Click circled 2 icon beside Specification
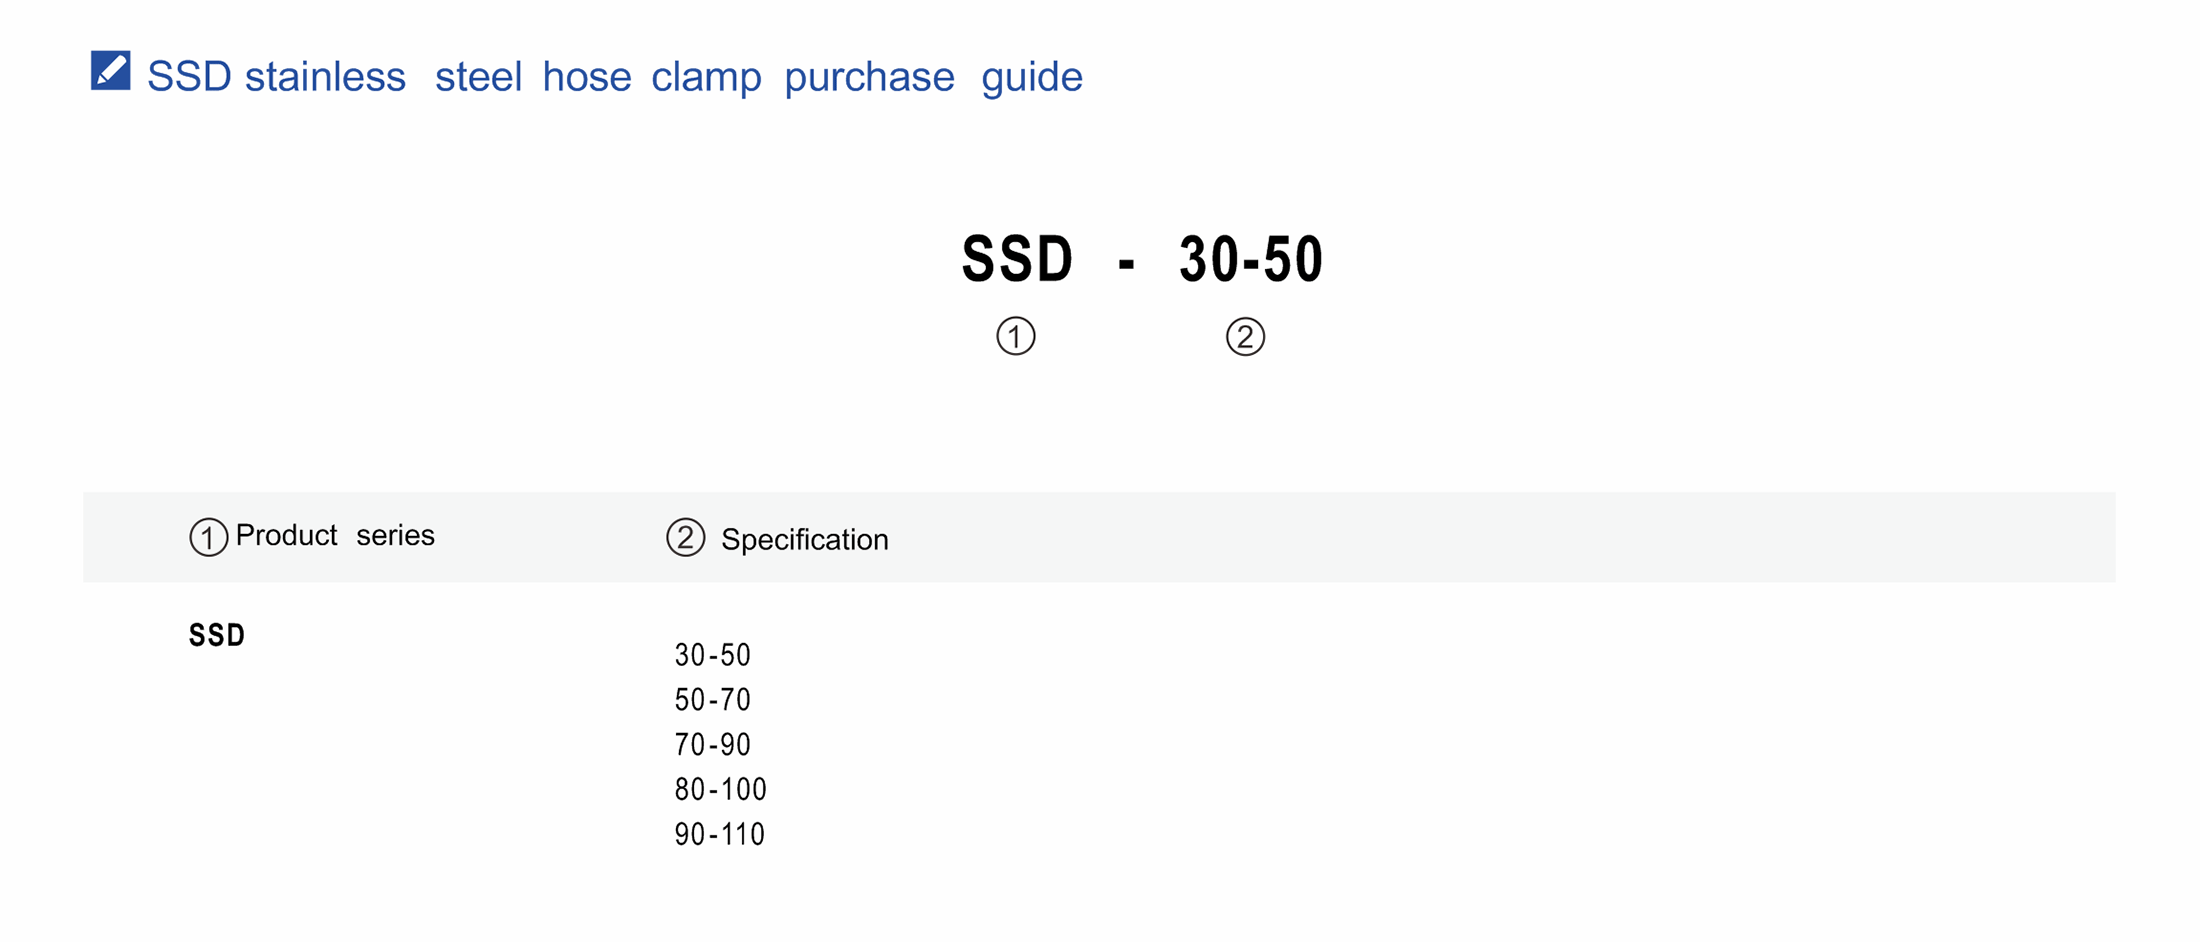This screenshot has height=942, width=2200. click(685, 537)
